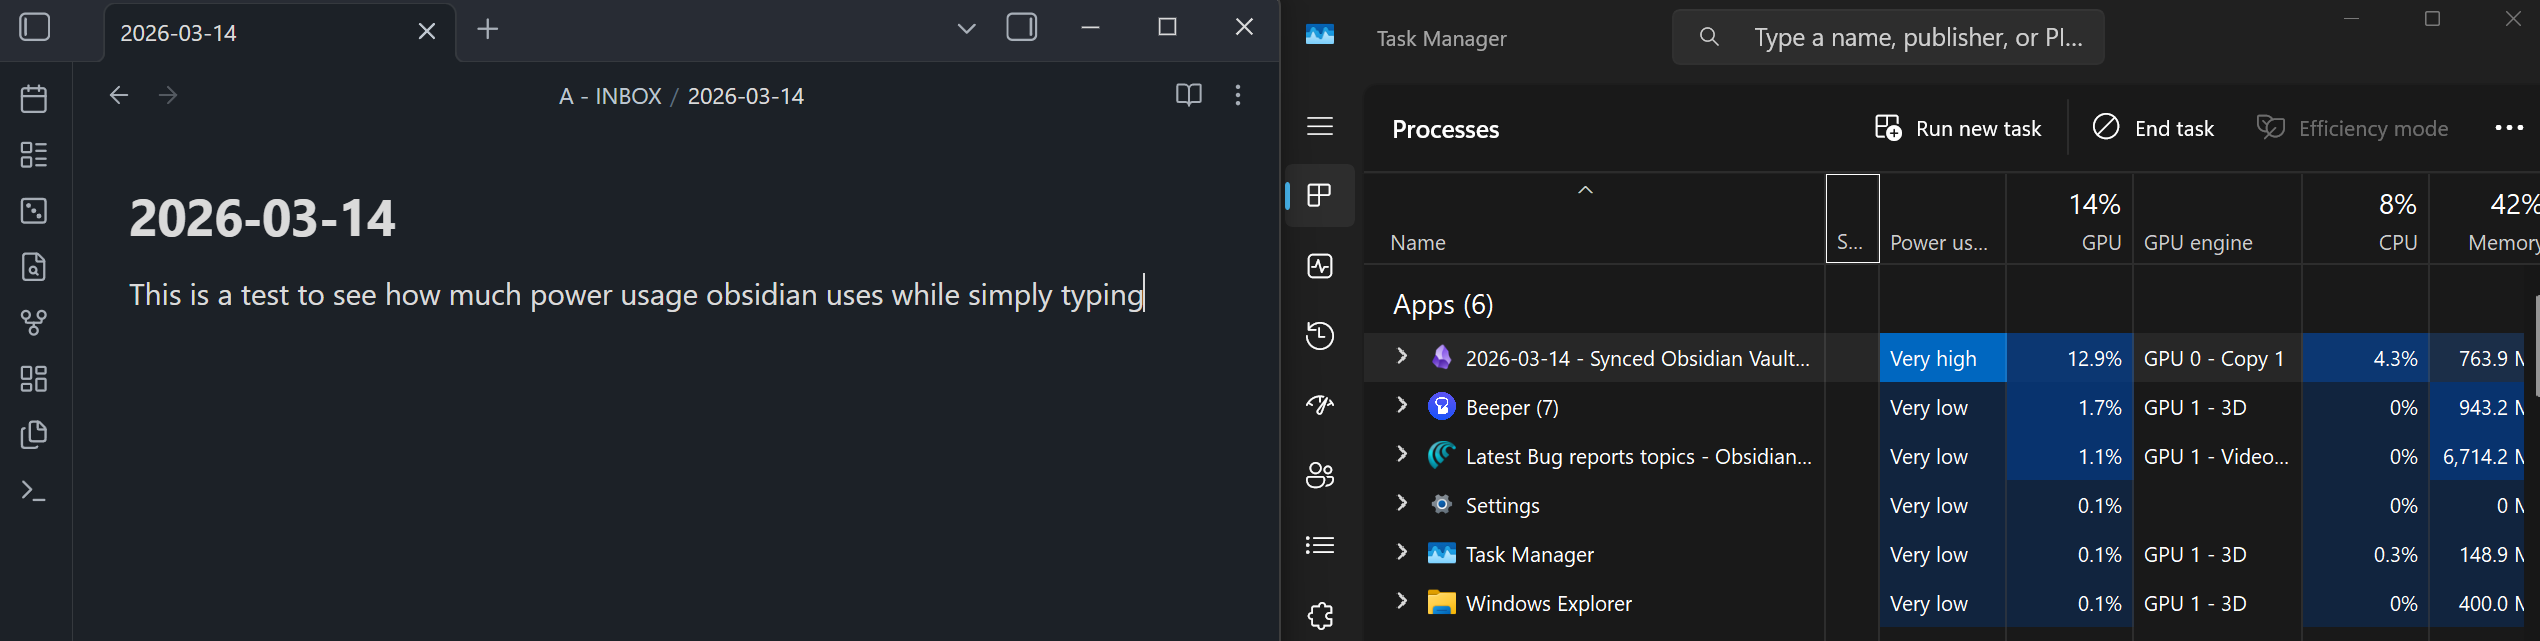Open the daily note calendar icon
The height and width of the screenshot is (641, 2540).
[34, 99]
